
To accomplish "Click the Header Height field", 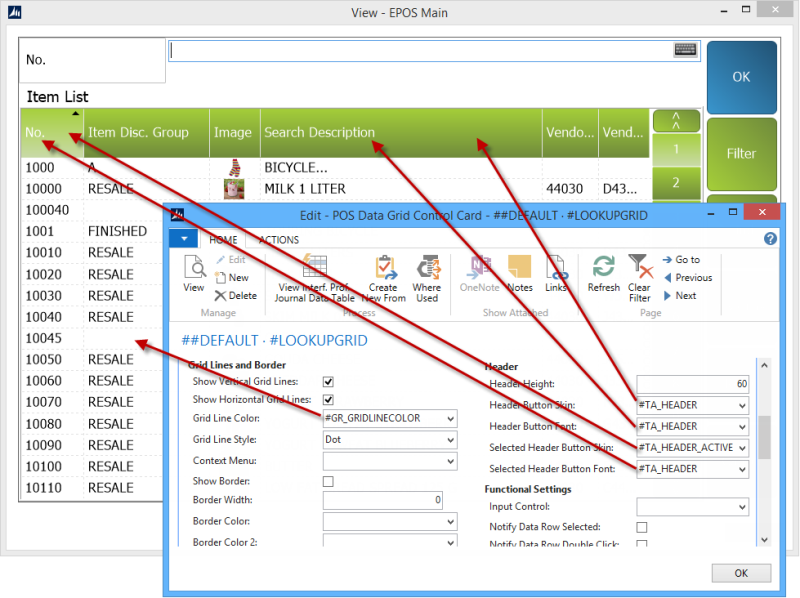I will click(692, 384).
